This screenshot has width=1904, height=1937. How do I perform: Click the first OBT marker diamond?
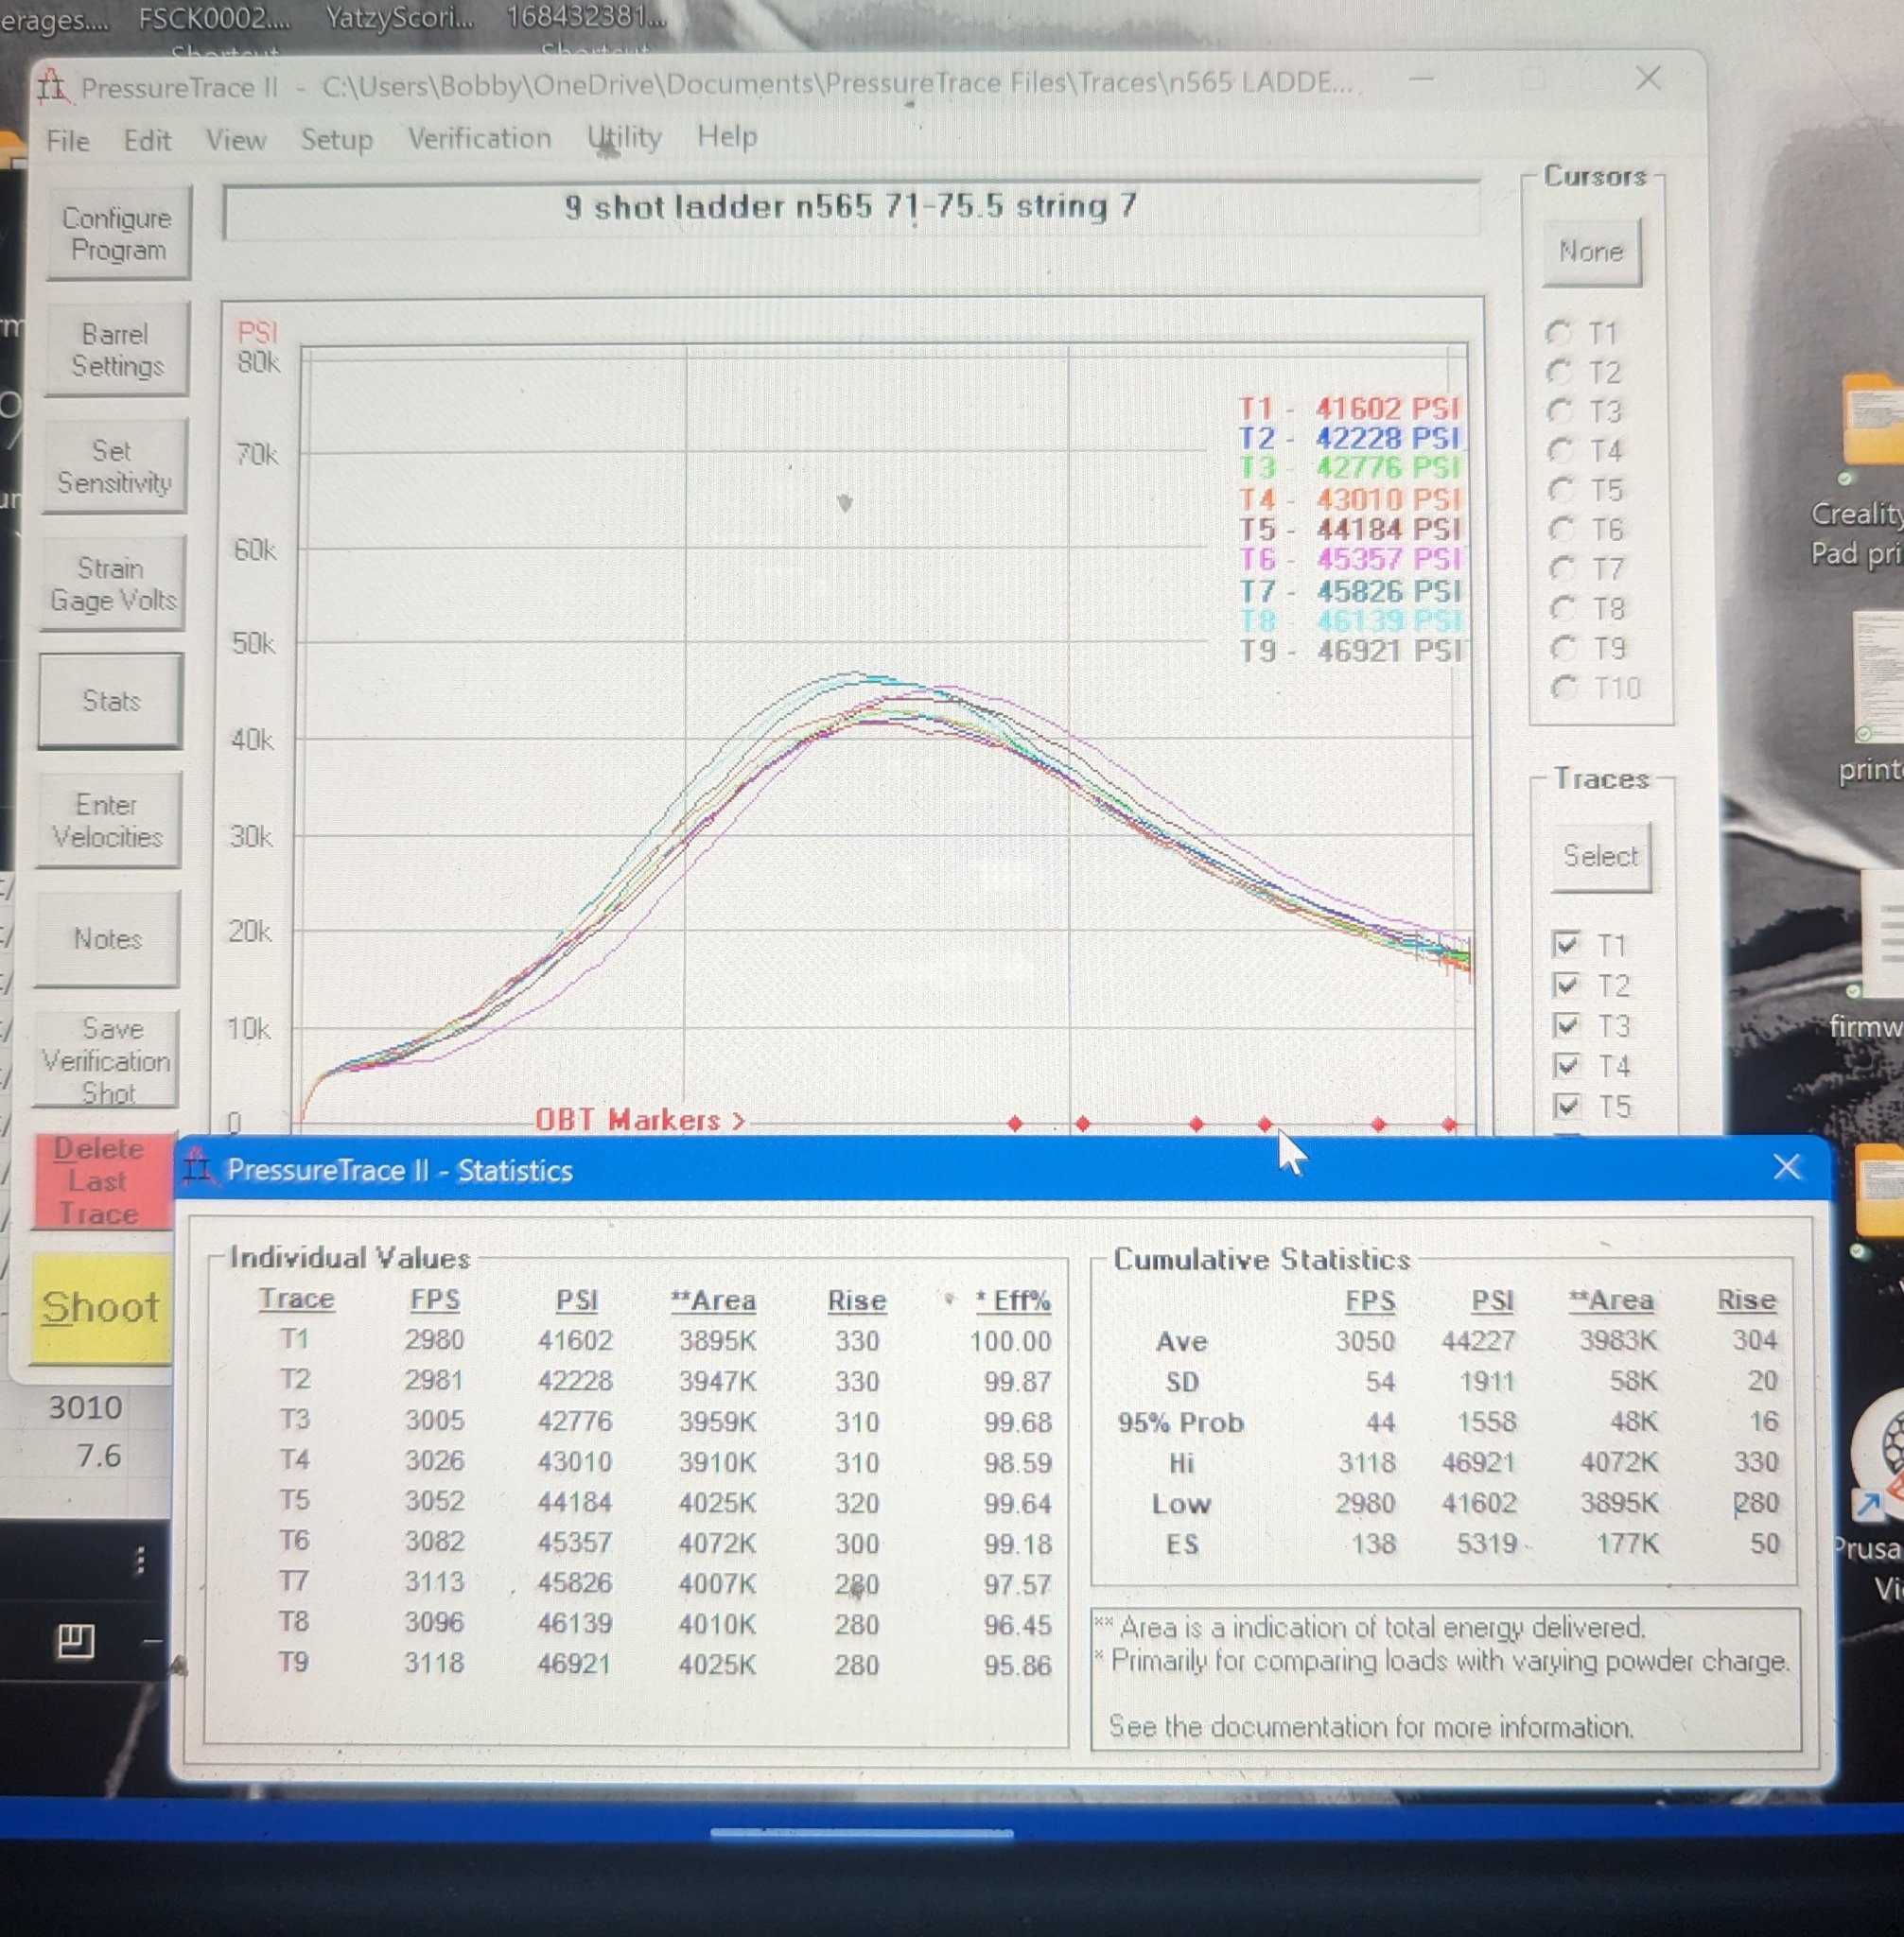point(1015,1124)
